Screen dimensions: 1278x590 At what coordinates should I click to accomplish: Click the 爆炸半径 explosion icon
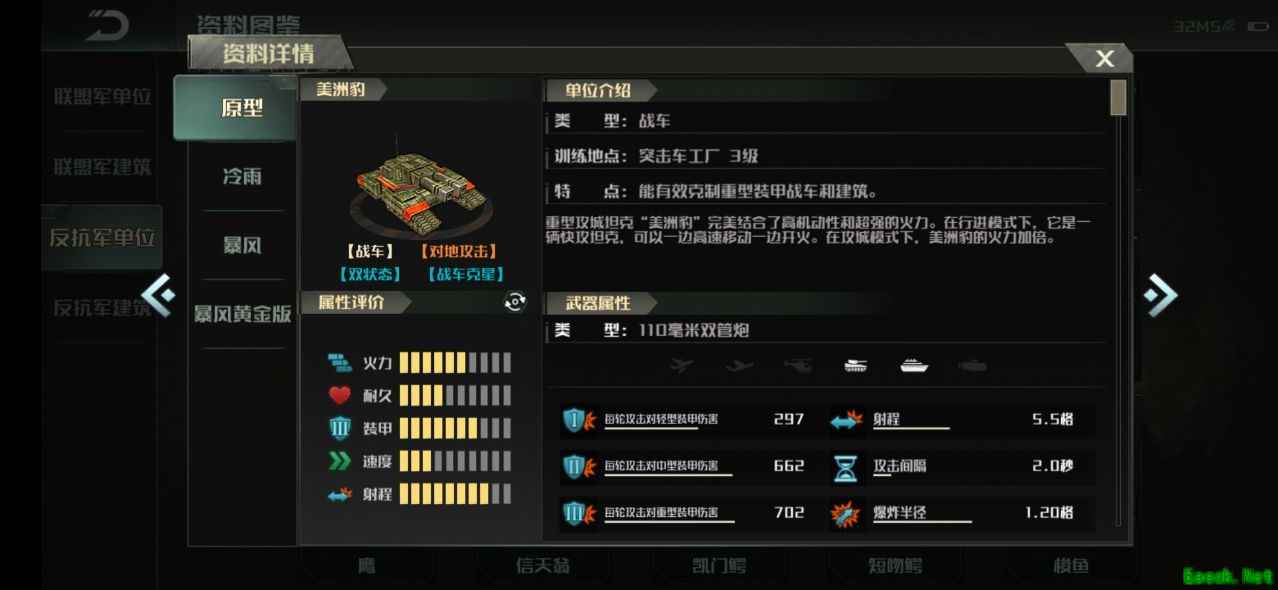click(846, 514)
